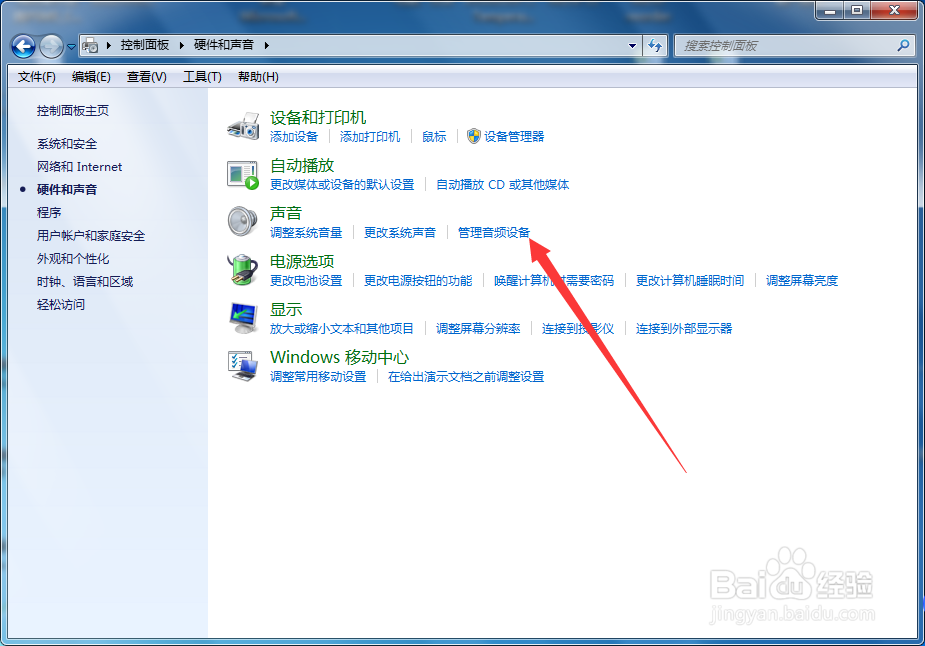Click the Windows 移动中心 icon
Screen dimensions: 925x646
pyautogui.click(x=242, y=365)
